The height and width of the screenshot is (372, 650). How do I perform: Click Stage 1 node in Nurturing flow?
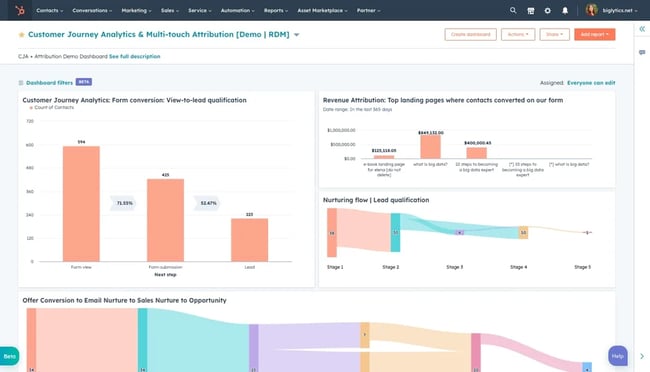pos(332,233)
